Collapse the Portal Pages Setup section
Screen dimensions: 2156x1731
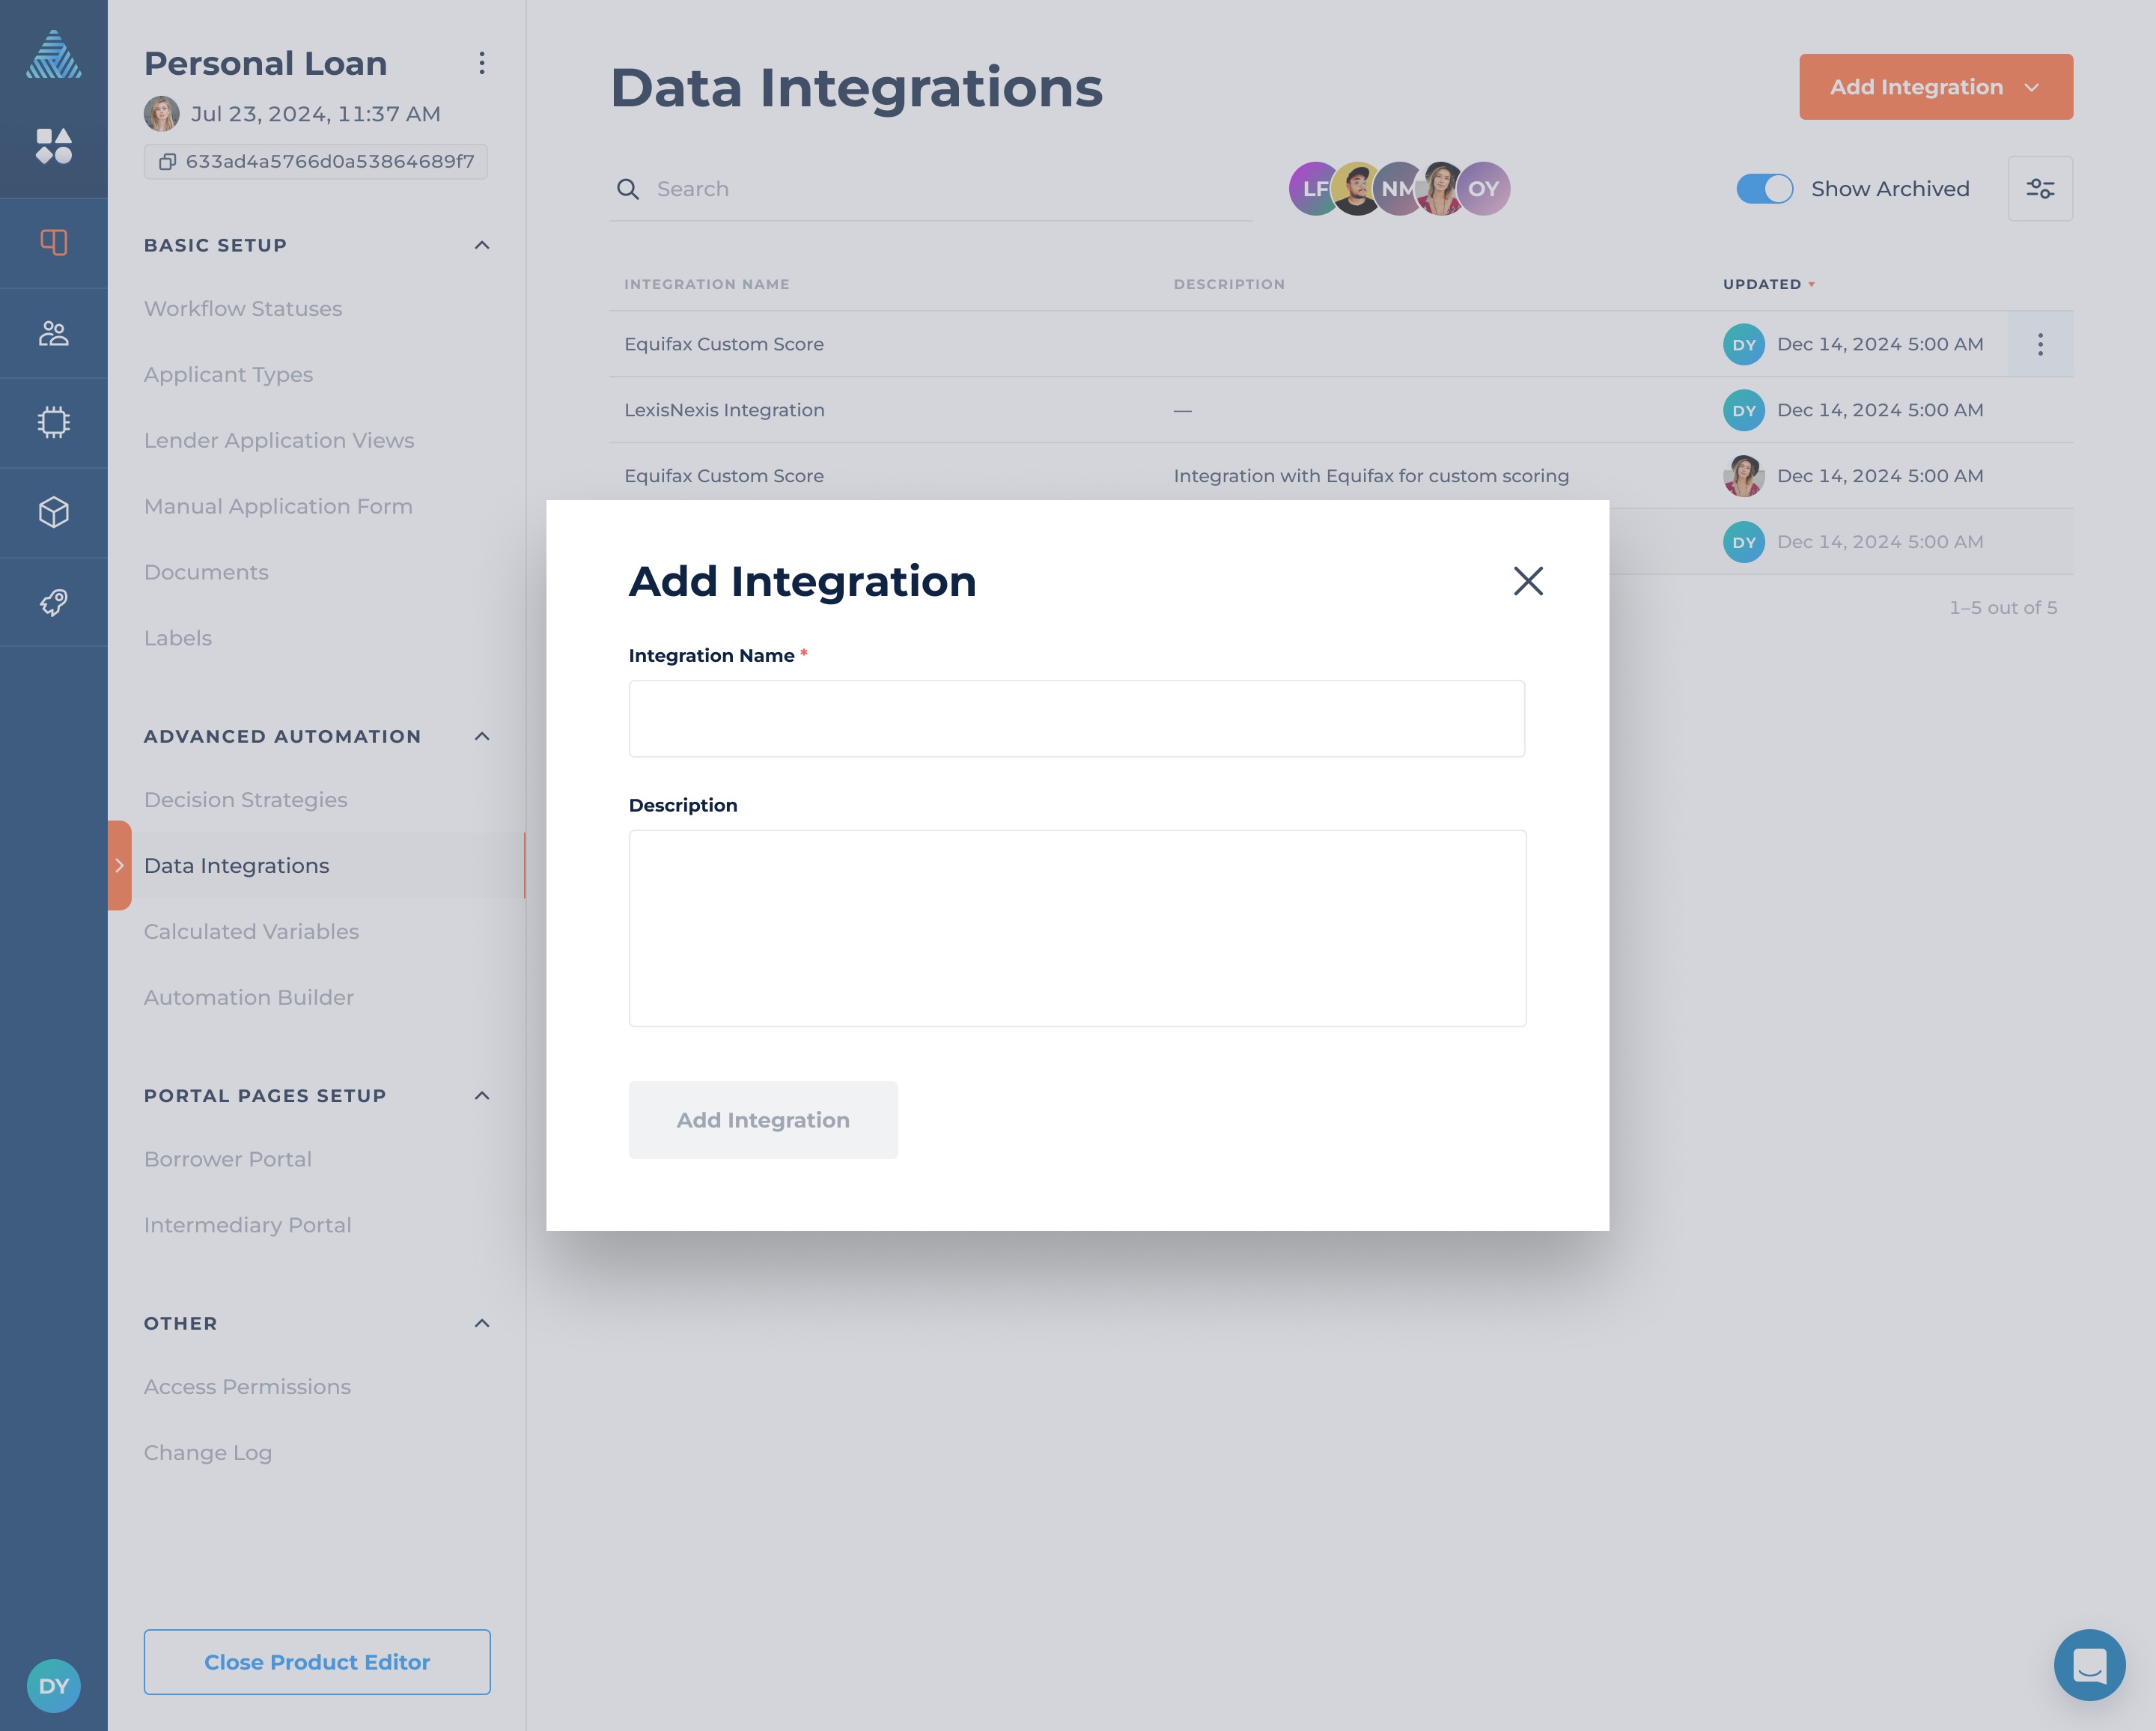[x=482, y=1096]
